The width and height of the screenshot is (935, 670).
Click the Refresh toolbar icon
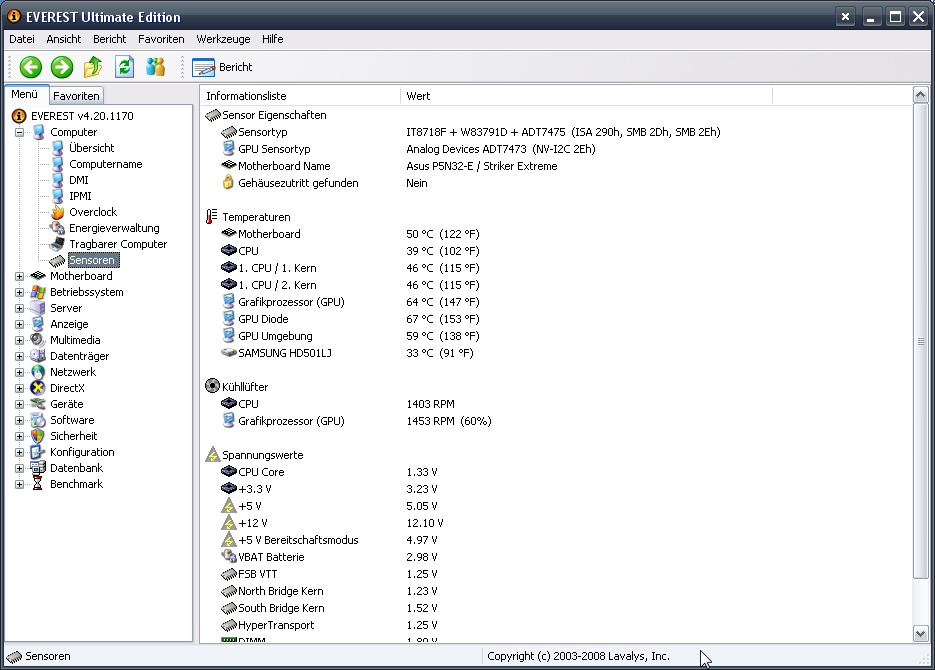tap(124, 67)
